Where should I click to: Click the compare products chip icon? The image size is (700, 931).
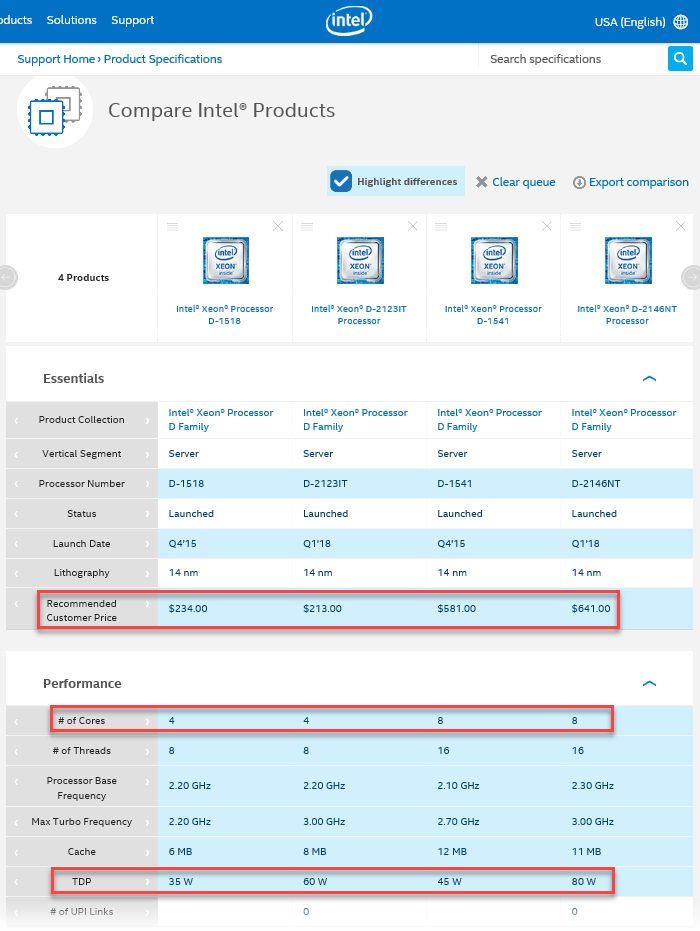pos(55,111)
